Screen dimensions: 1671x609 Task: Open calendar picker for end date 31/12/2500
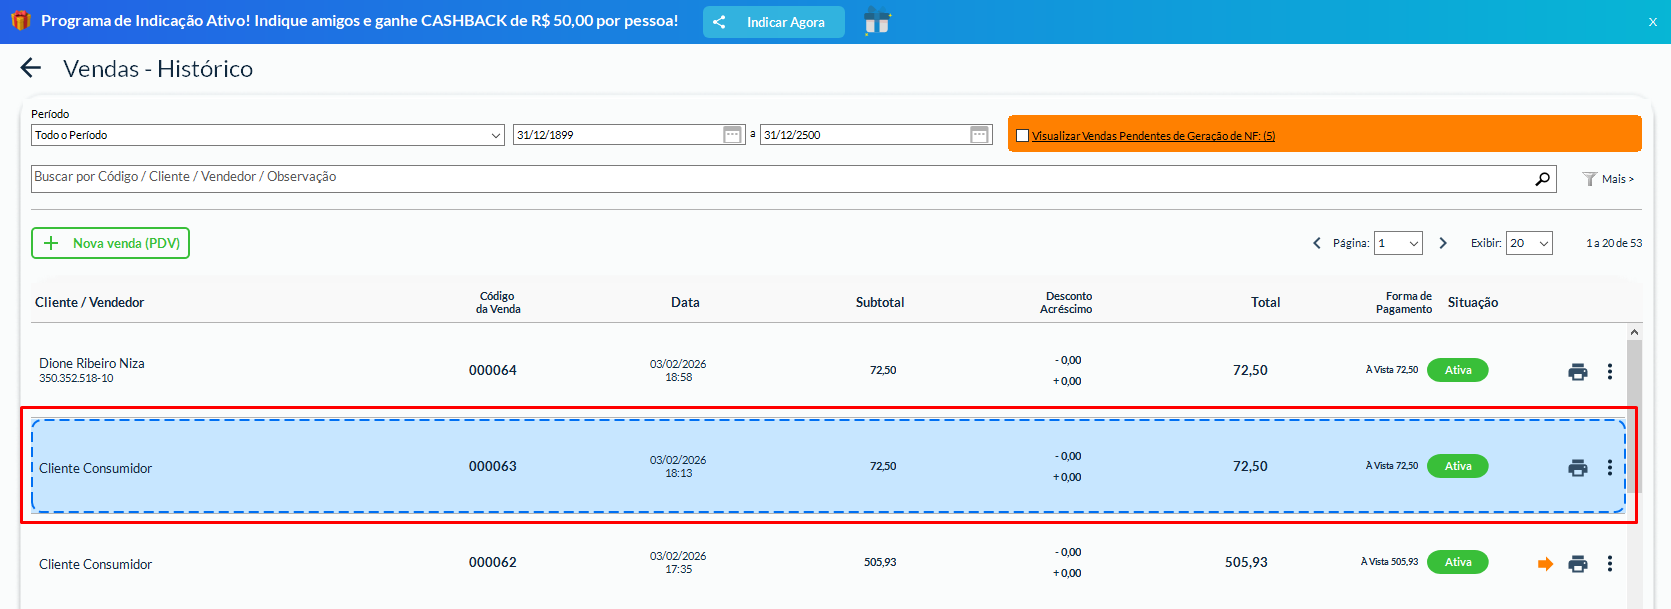click(x=979, y=135)
